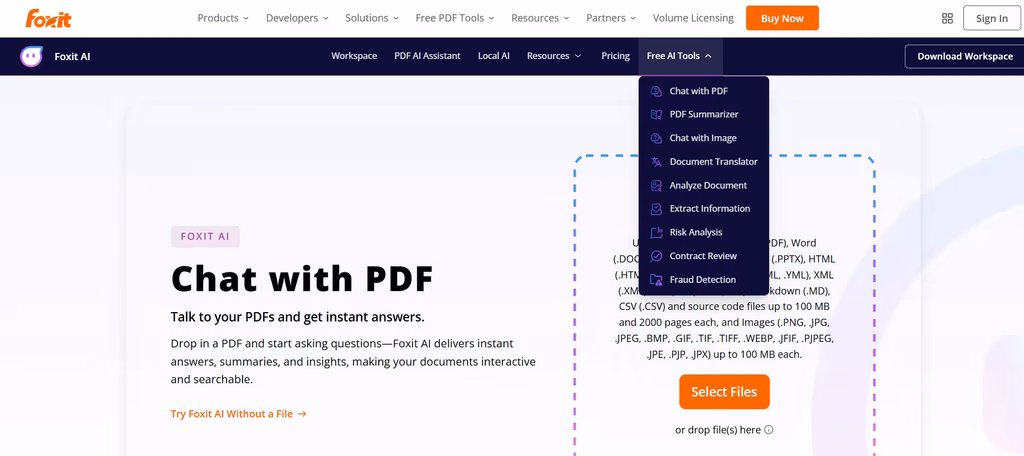
Task: Click the Foxit AI brand text
Action: [x=72, y=56]
